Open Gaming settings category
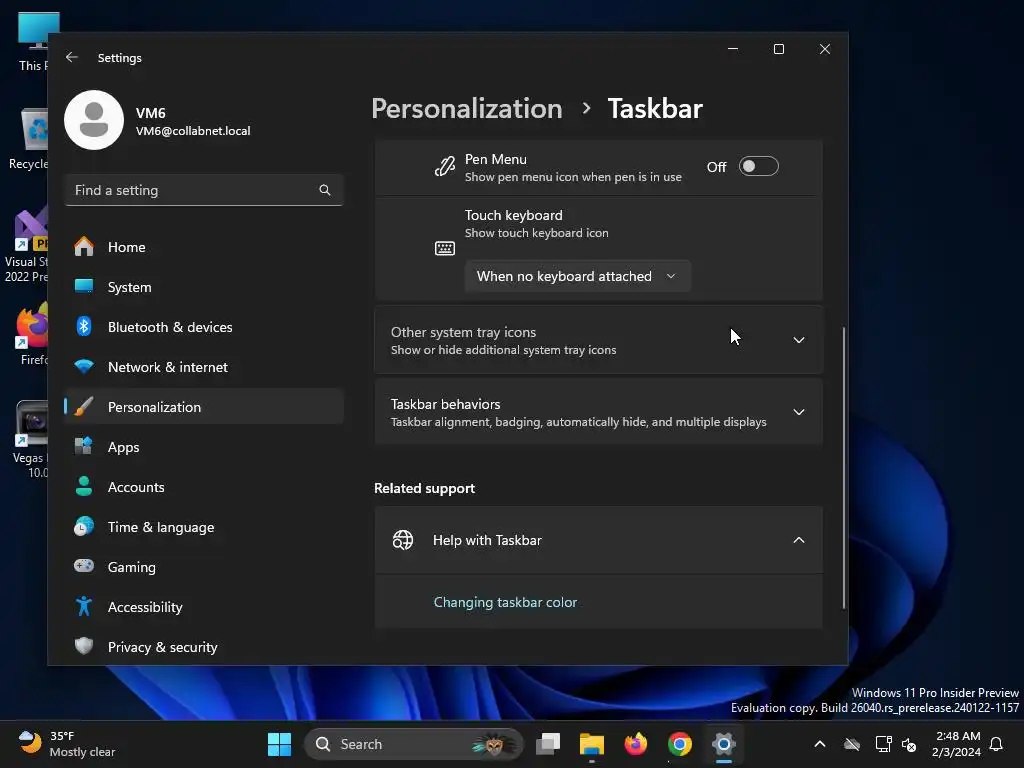This screenshot has height=768, width=1024. point(204,566)
